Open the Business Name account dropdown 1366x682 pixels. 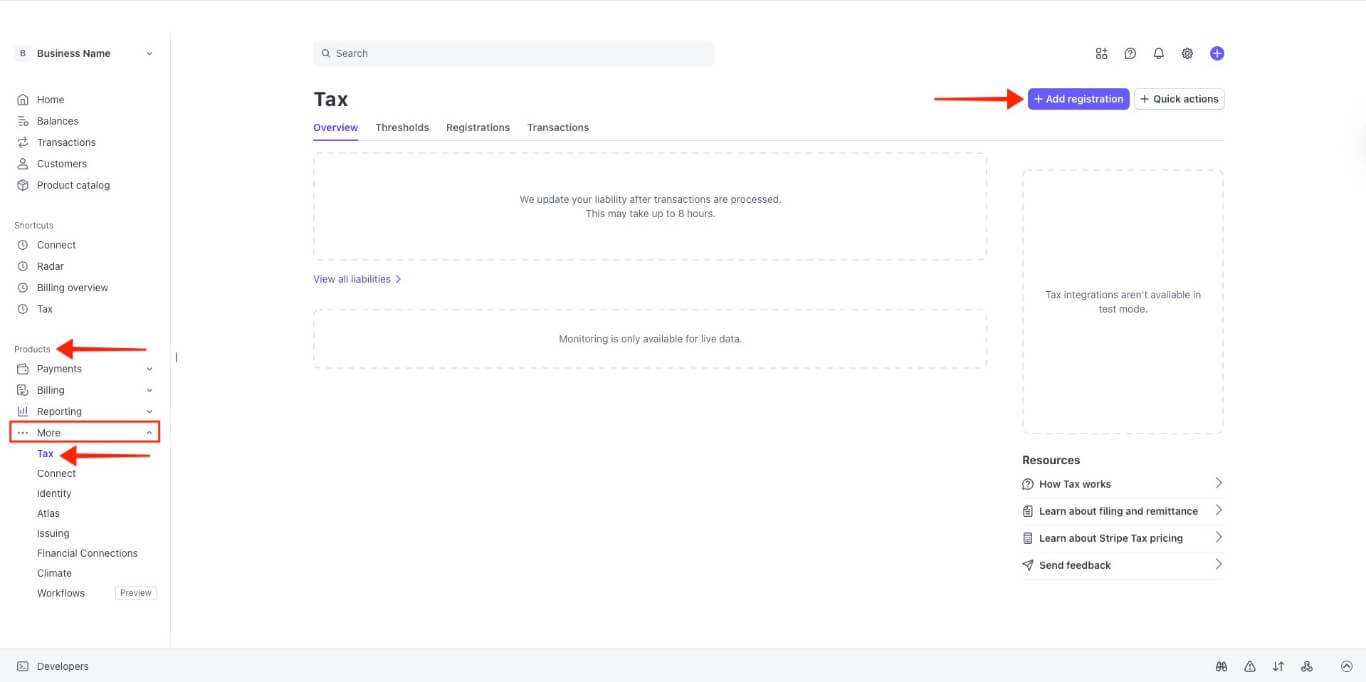point(84,54)
